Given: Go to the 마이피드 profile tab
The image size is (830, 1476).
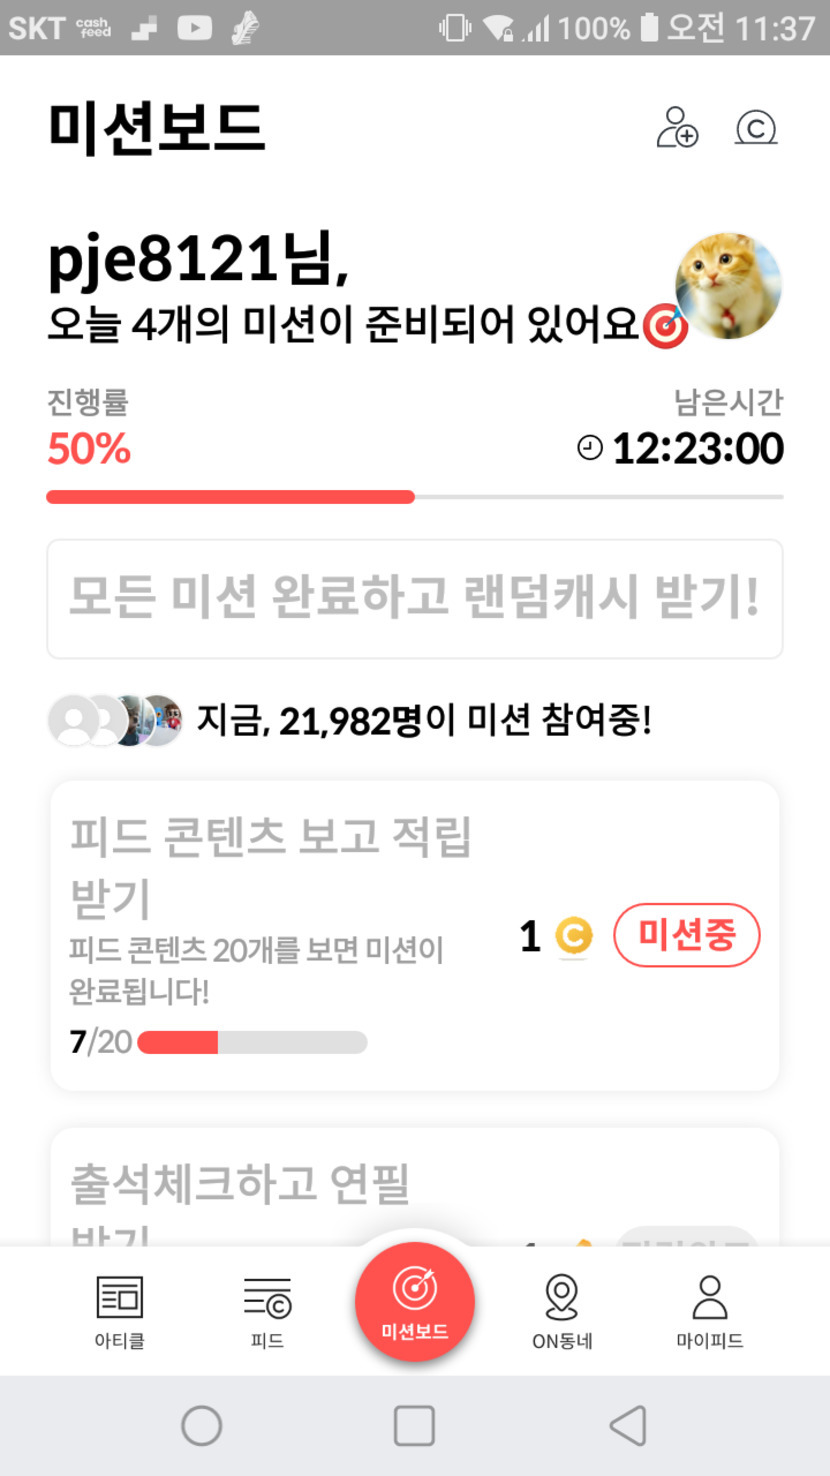Looking at the screenshot, I should pyautogui.click(x=709, y=1311).
